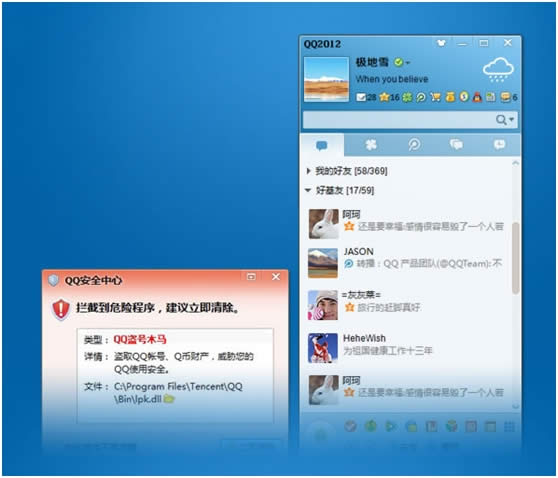Collapse the 好基友 [17/59] group

coord(308,190)
